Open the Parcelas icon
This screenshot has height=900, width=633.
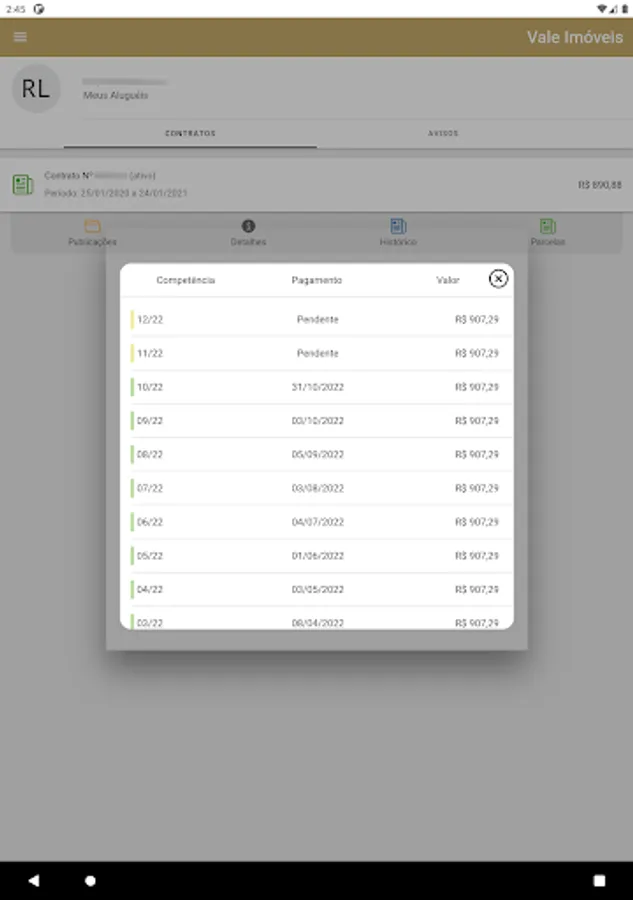coord(547,226)
